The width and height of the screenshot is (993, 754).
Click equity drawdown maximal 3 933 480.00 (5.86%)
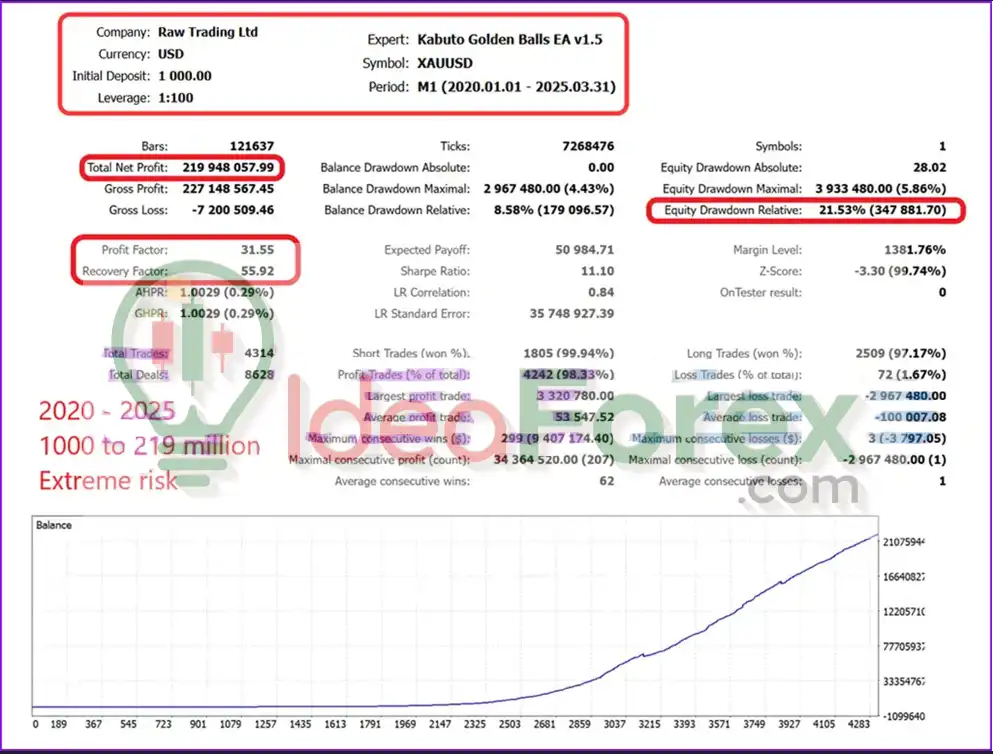[x=881, y=189]
